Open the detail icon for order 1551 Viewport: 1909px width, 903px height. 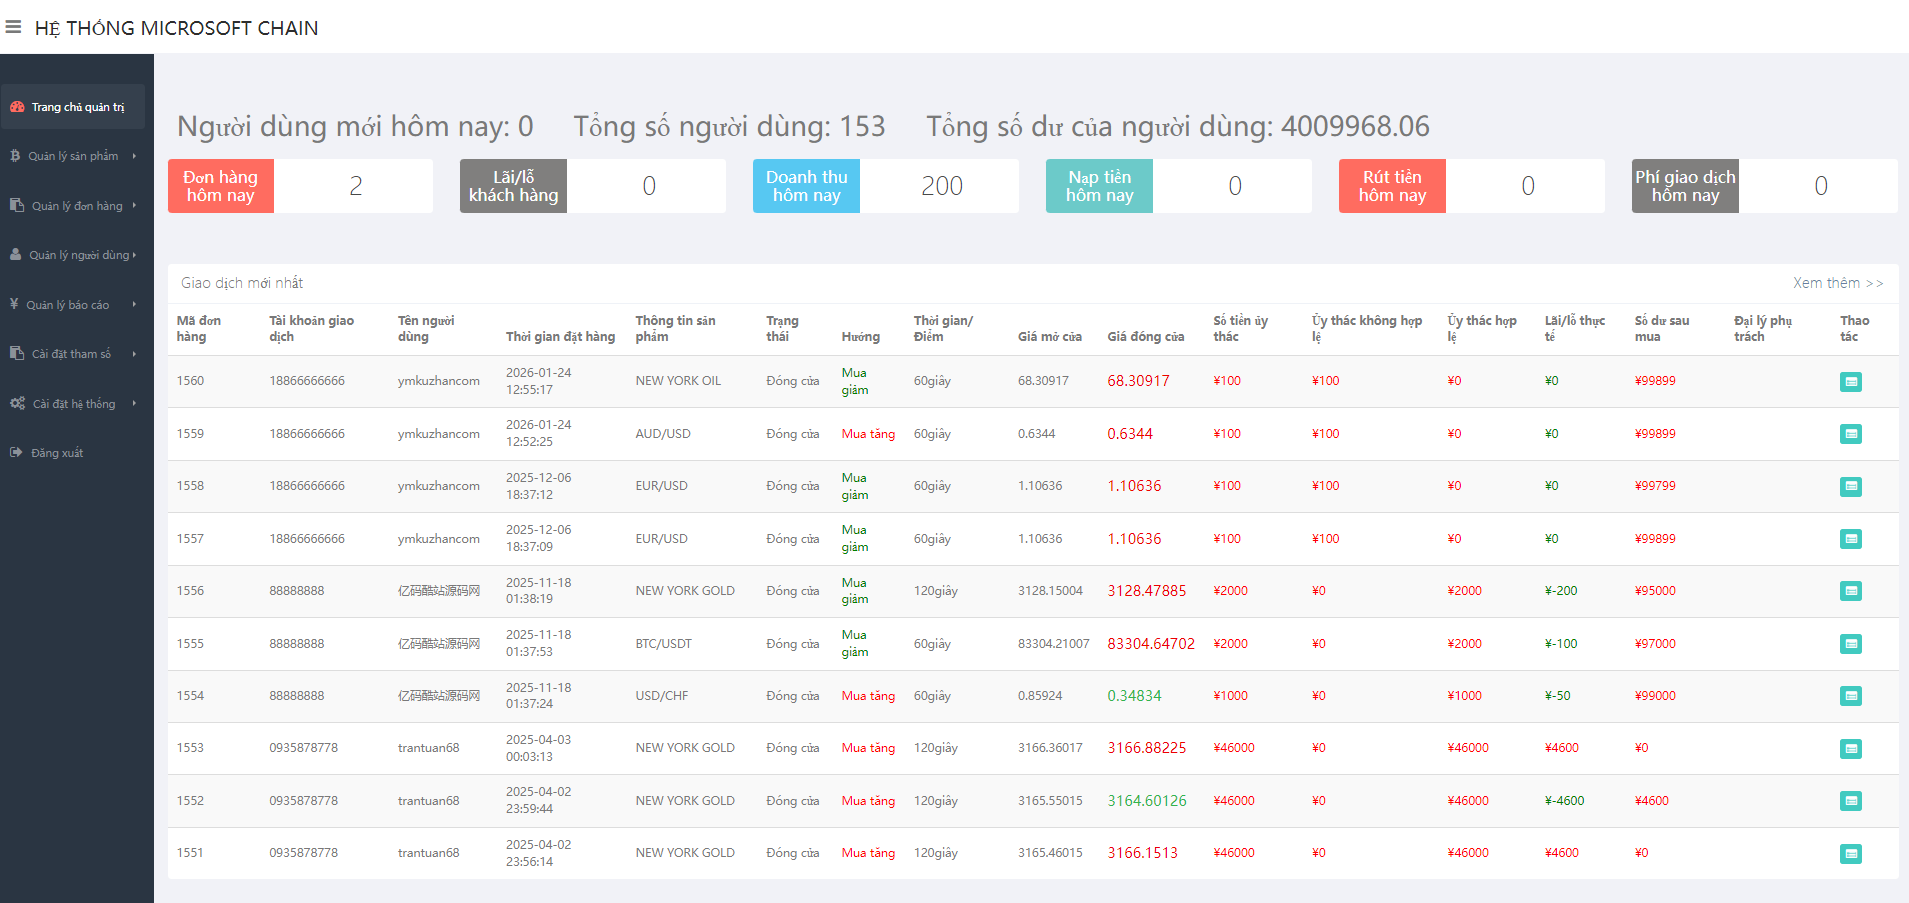(1850, 854)
